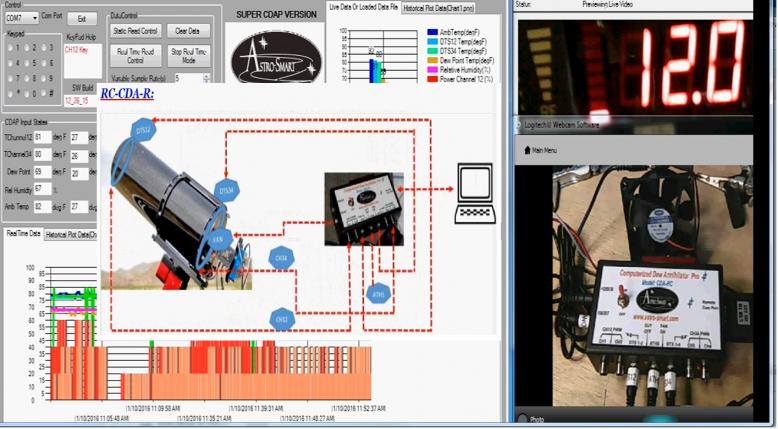The width and height of the screenshot is (778, 429).
Task: Click the Rel Humidity field showing 67
Action: pos(42,189)
